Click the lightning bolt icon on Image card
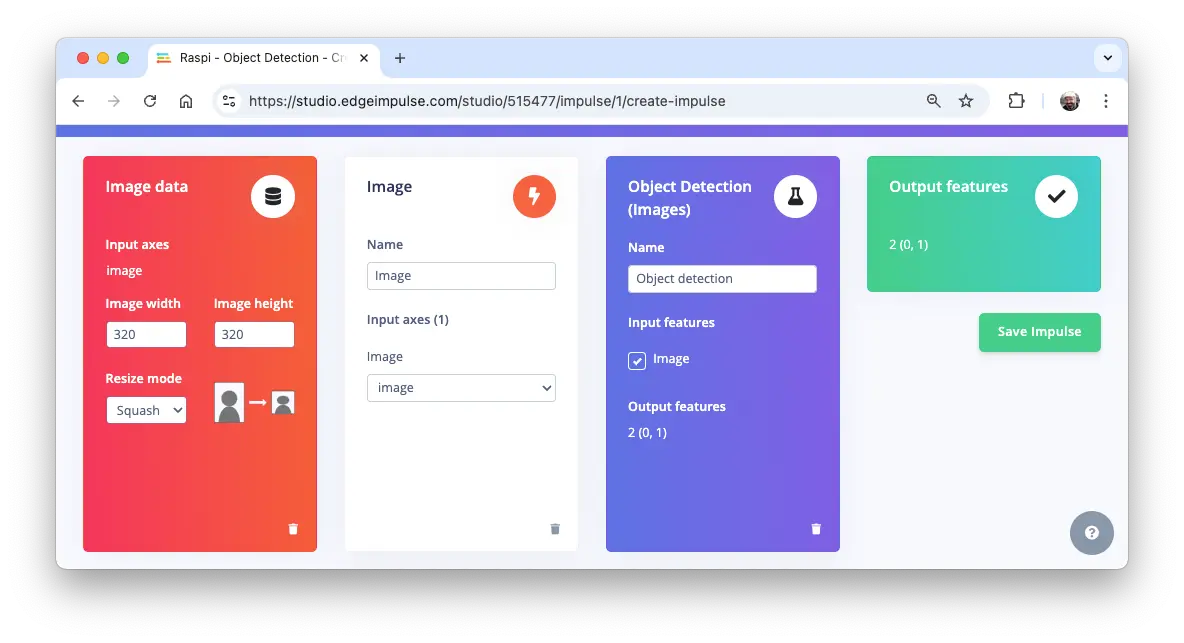 pyautogui.click(x=534, y=196)
